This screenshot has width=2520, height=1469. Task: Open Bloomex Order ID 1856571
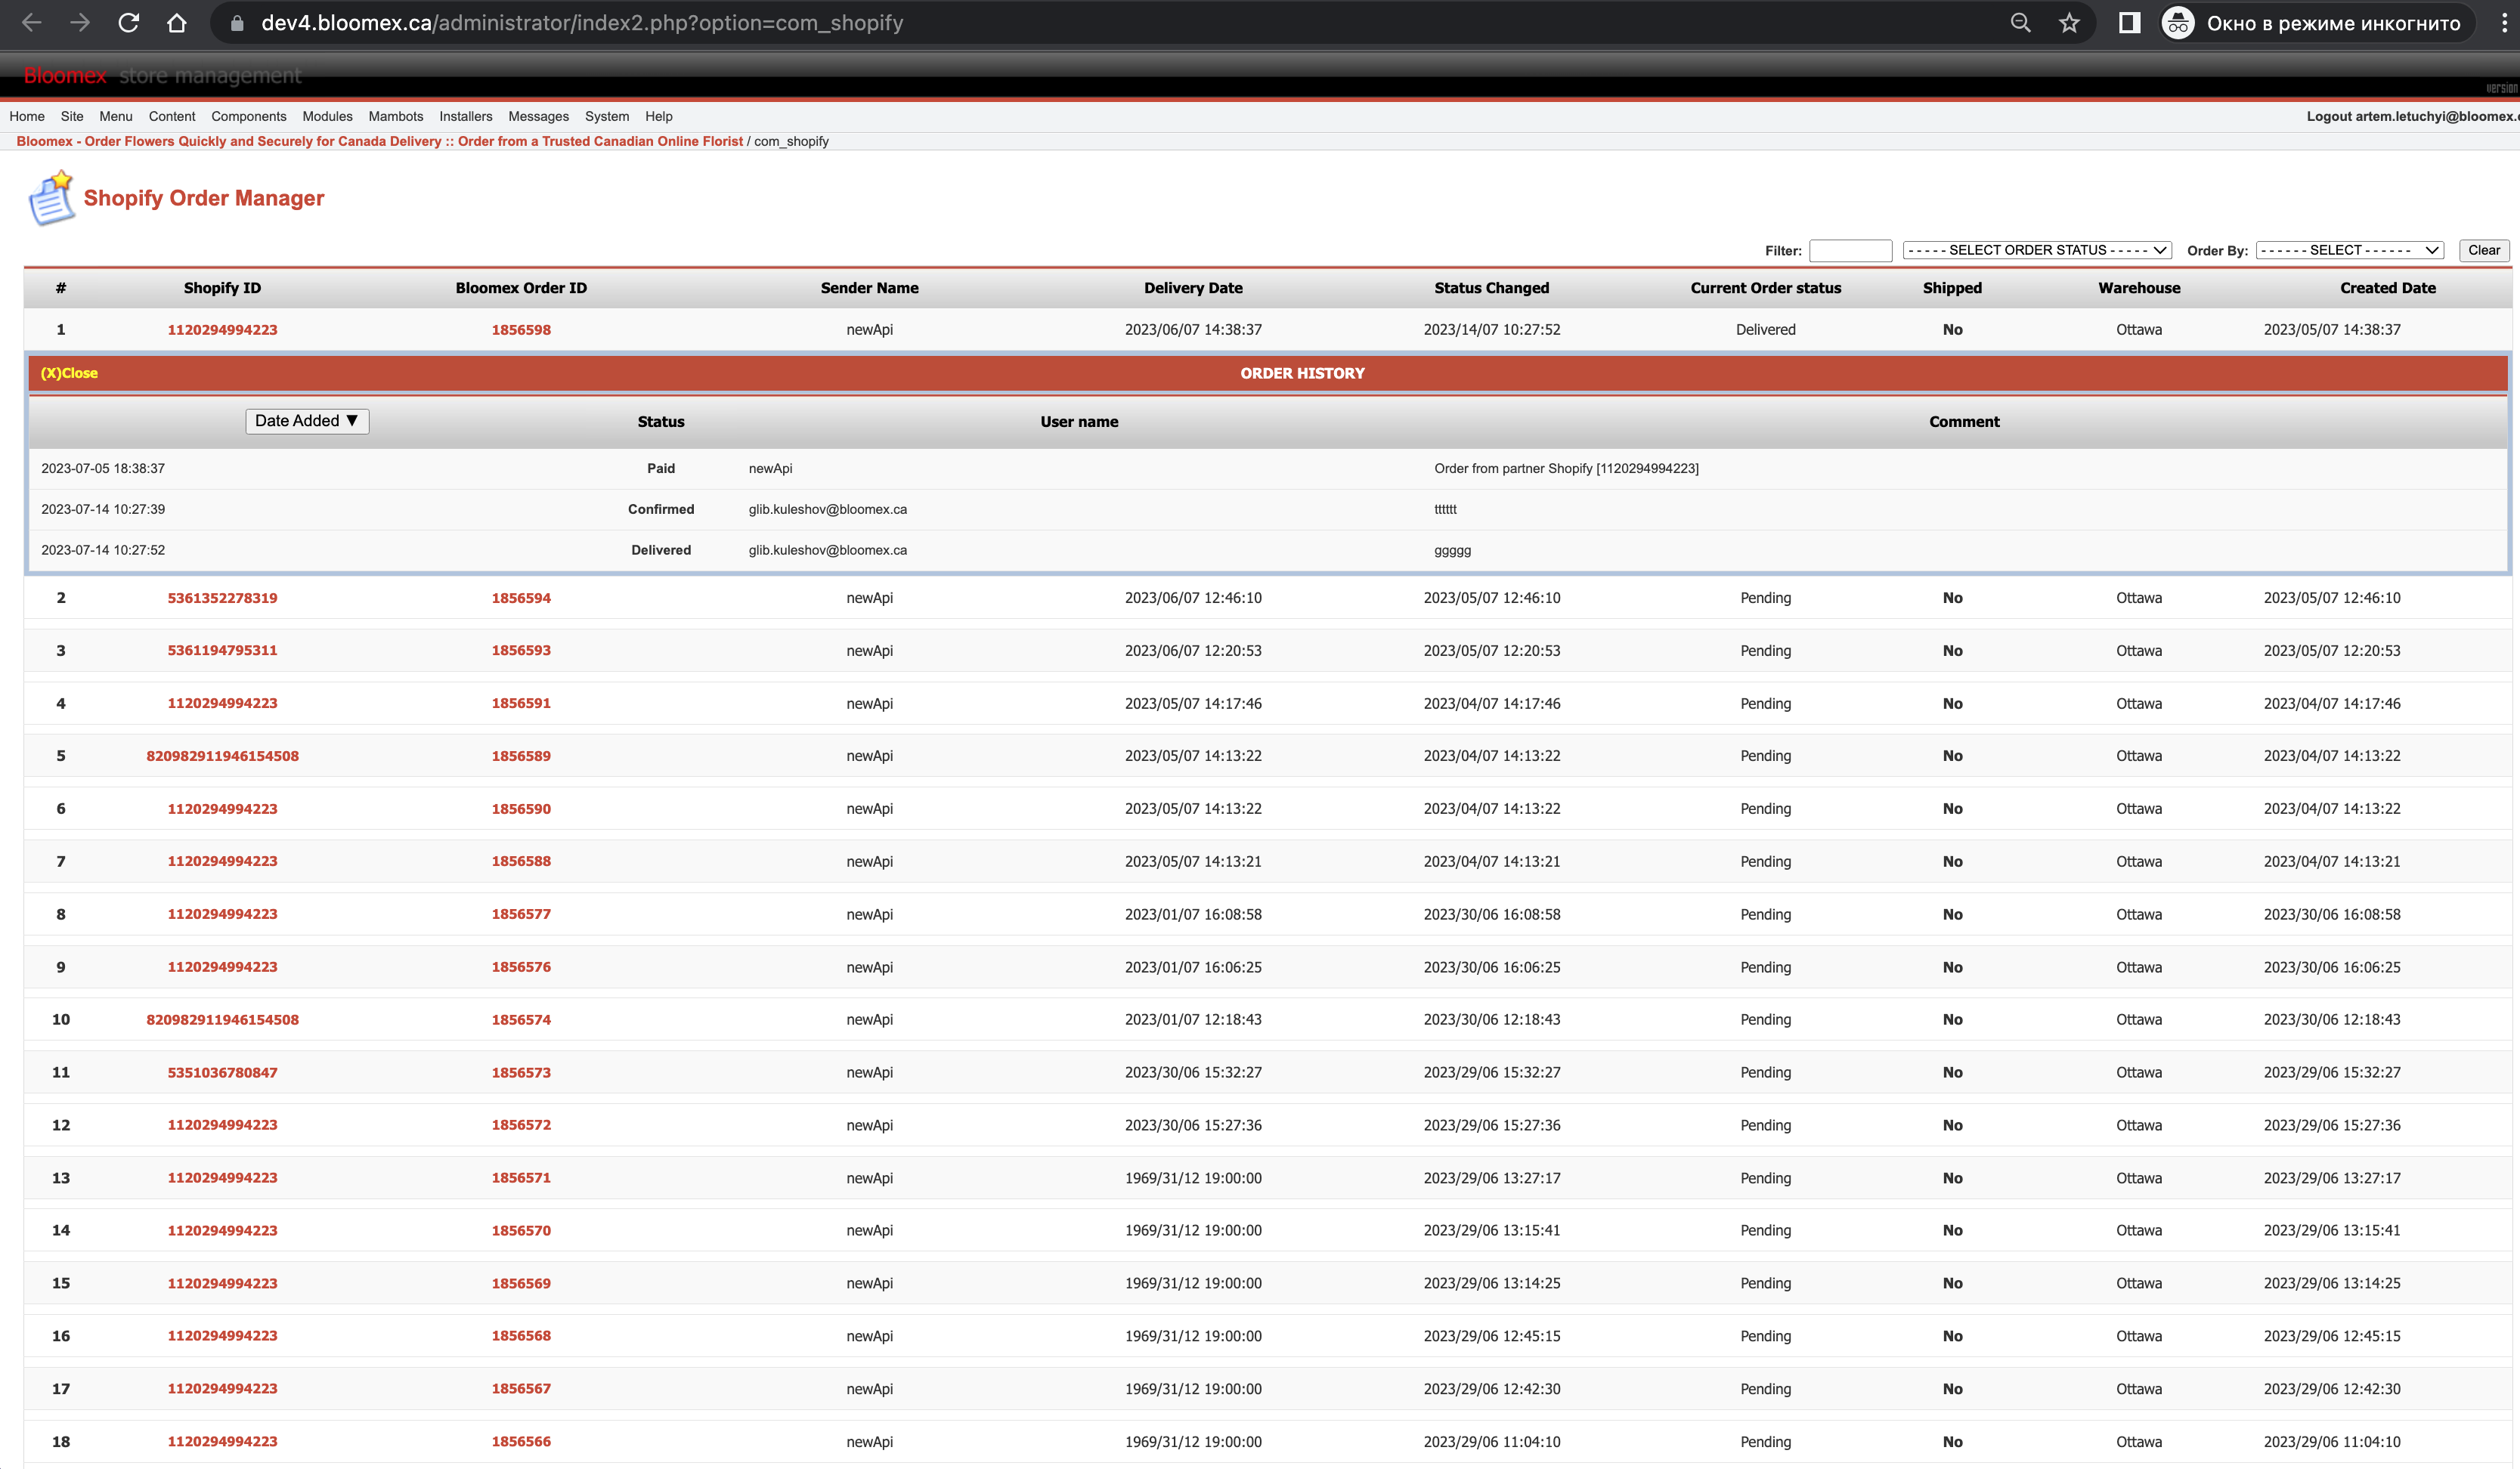pyautogui.click(x=521, y=1178)
